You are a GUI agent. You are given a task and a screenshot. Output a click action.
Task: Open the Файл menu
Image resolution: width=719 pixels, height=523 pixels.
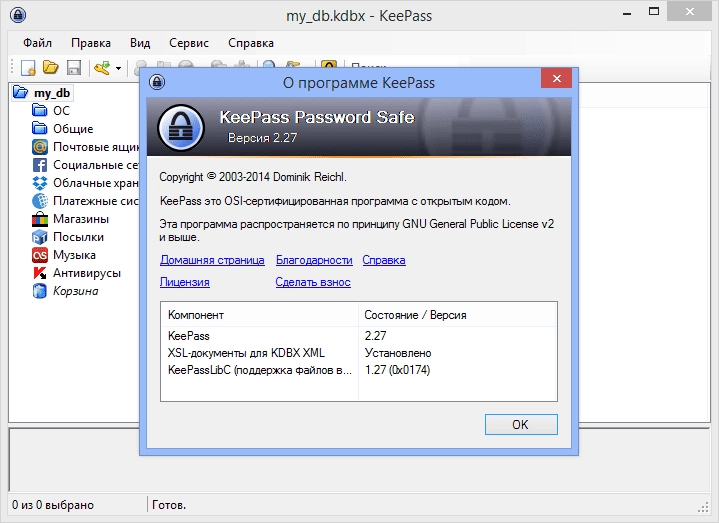pyautogui.click(x=37, y=43)
